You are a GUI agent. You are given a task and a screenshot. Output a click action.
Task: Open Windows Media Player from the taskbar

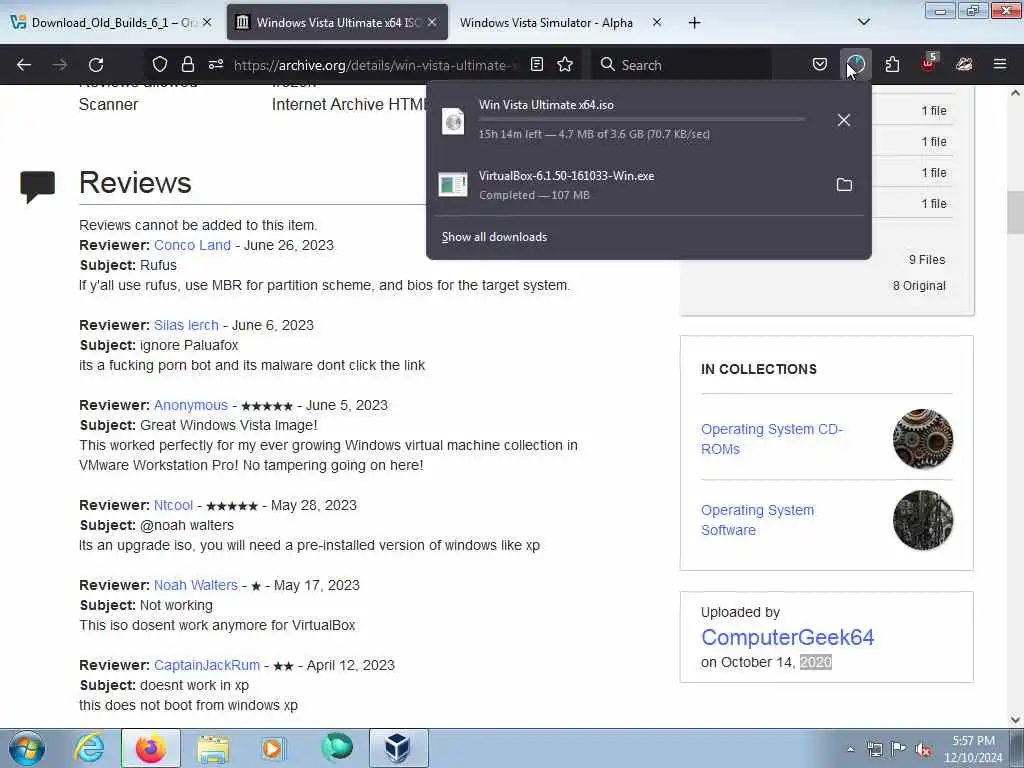tap(274, 748)
